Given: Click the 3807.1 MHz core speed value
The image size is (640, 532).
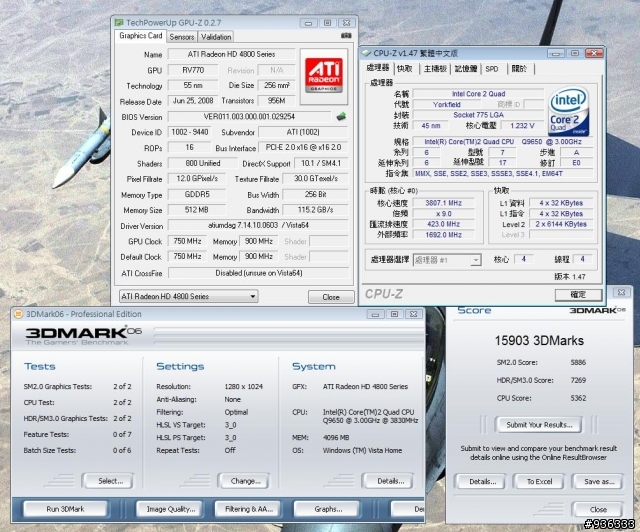Looking at the screenshot, I should (443, 203).
